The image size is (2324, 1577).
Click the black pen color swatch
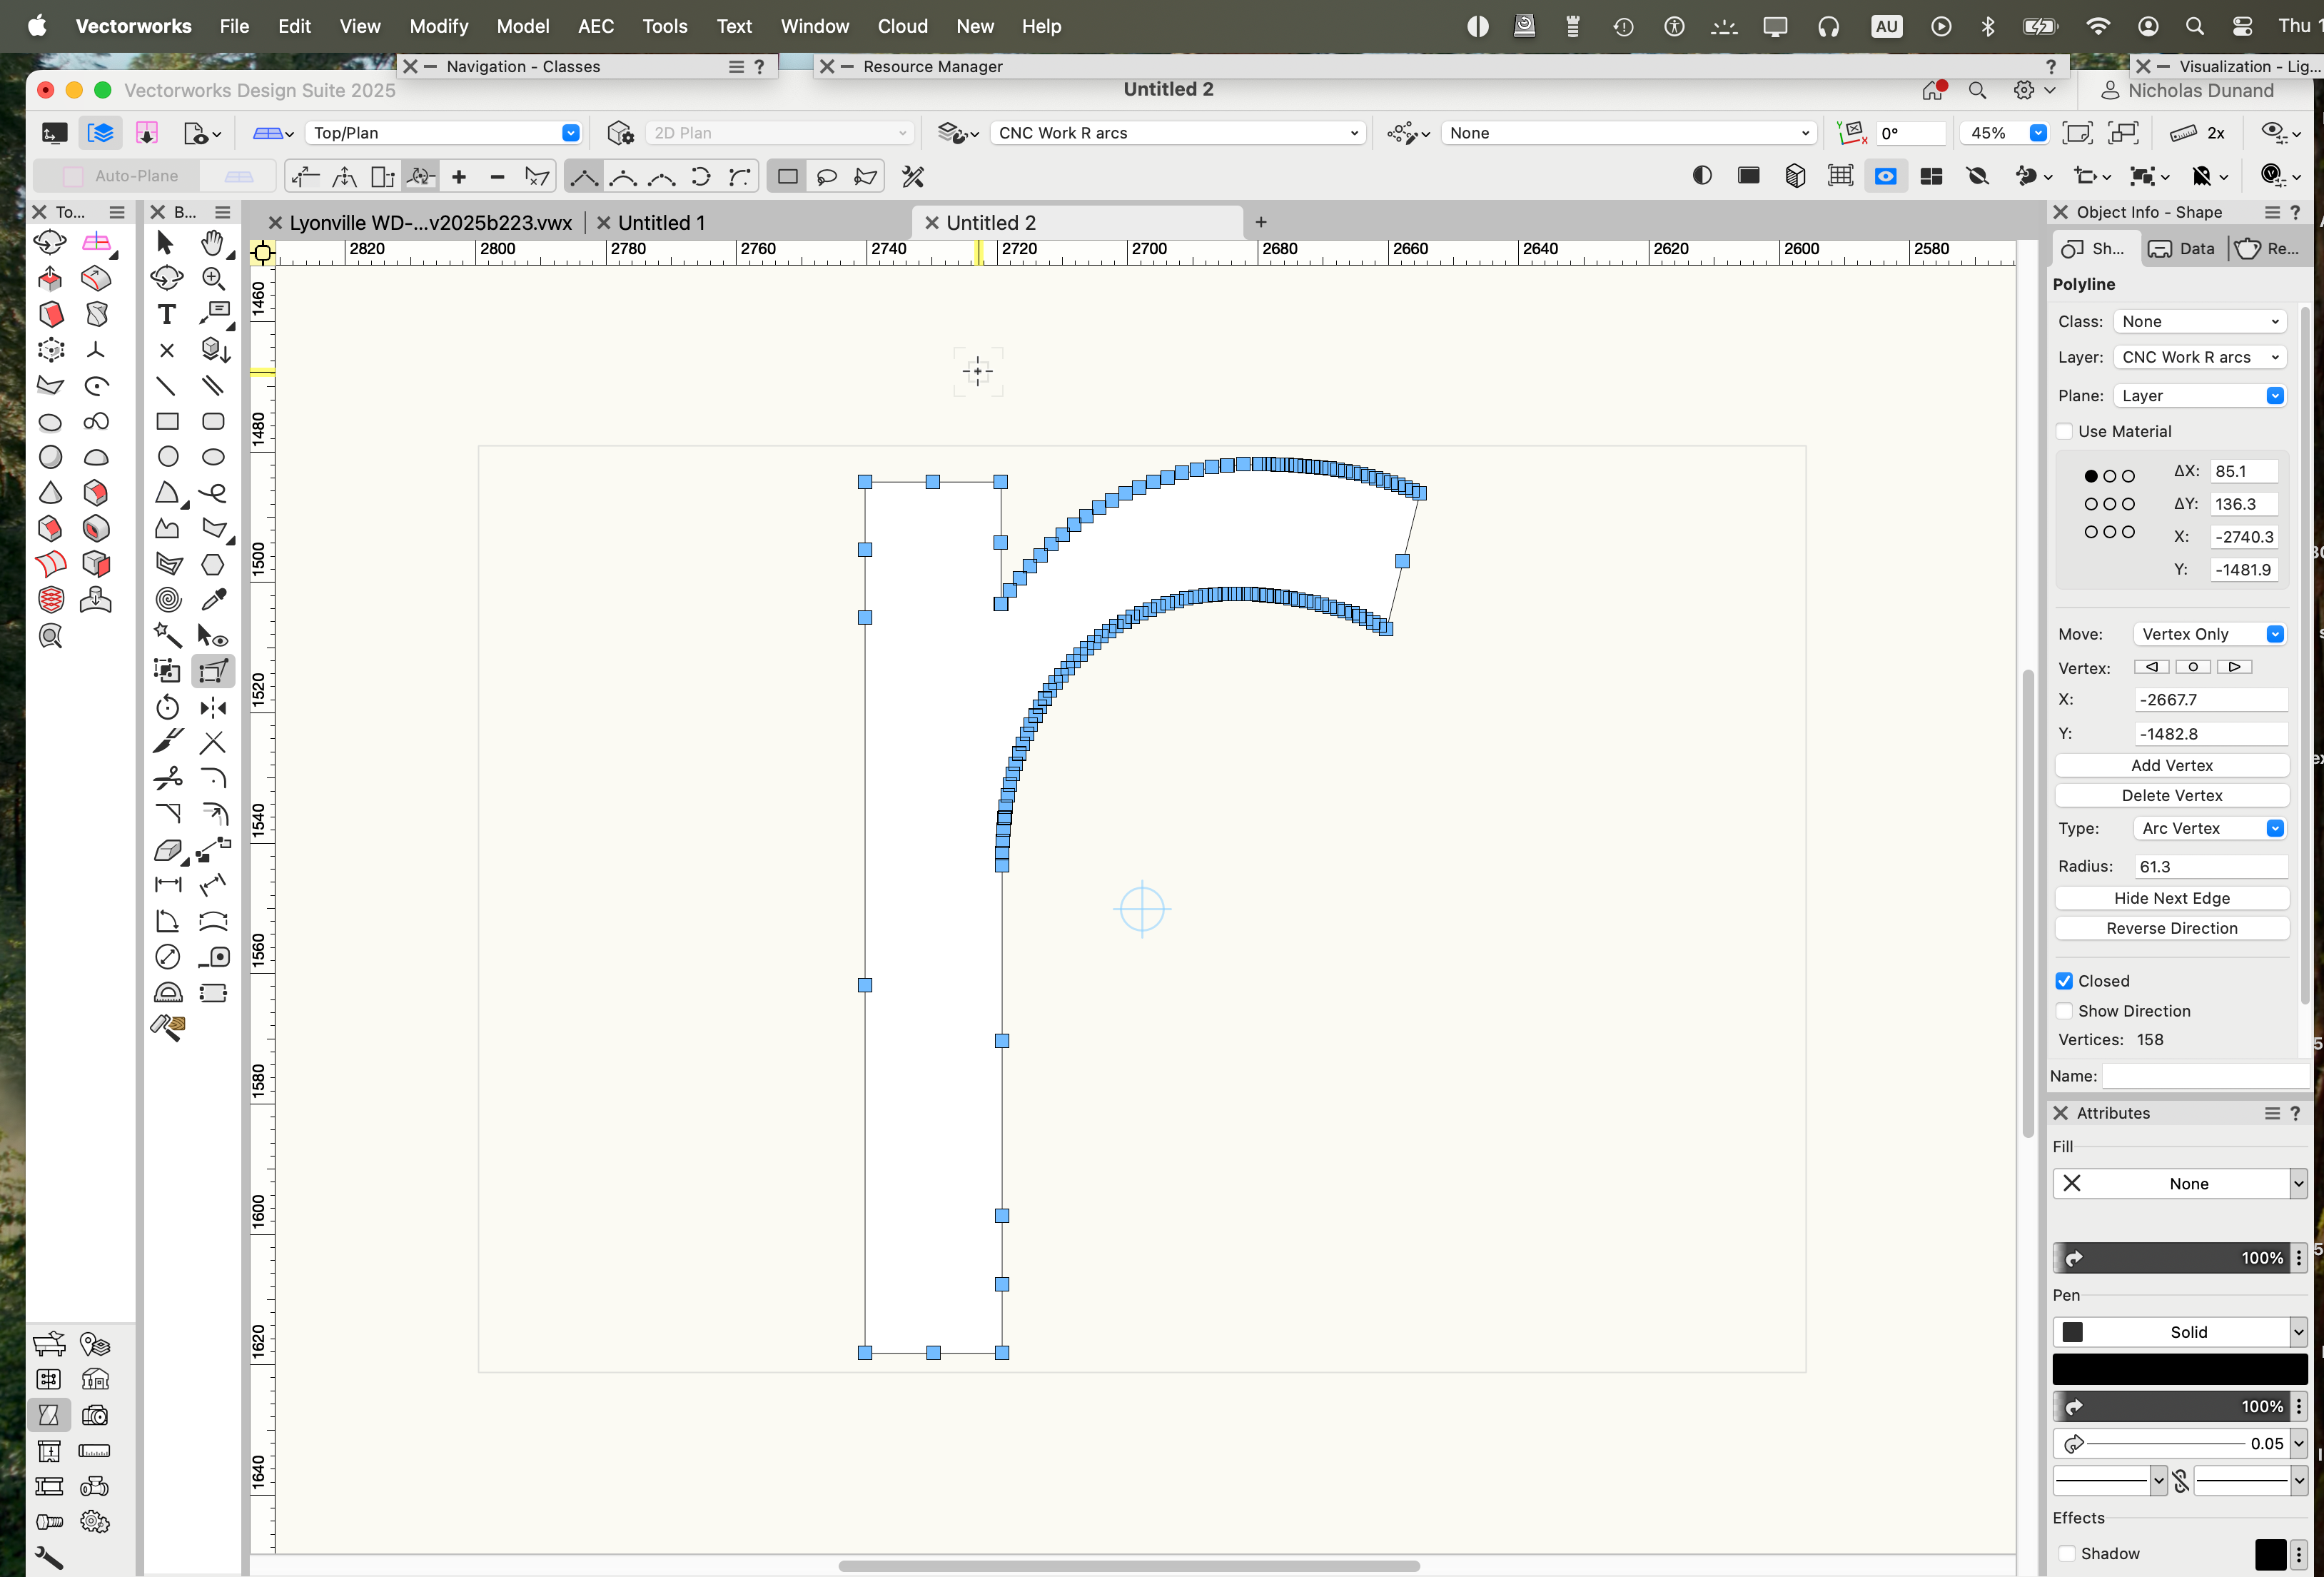point(2179,1369)
